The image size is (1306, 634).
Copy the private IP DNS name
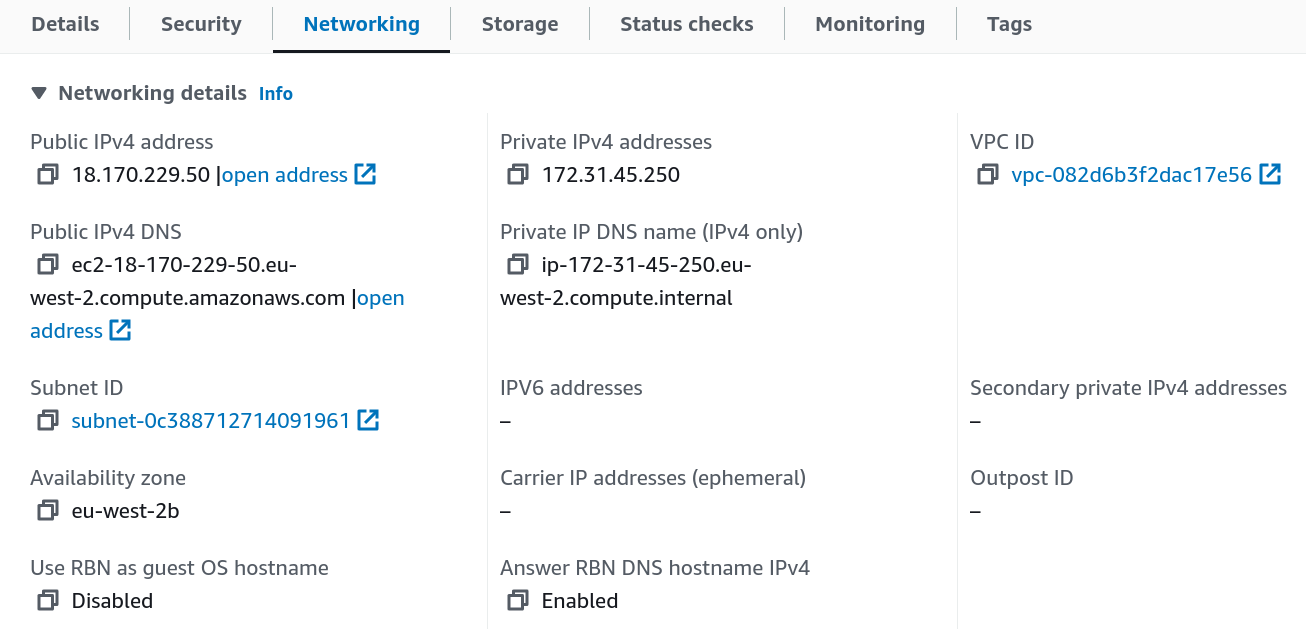[x=517, y=264]
